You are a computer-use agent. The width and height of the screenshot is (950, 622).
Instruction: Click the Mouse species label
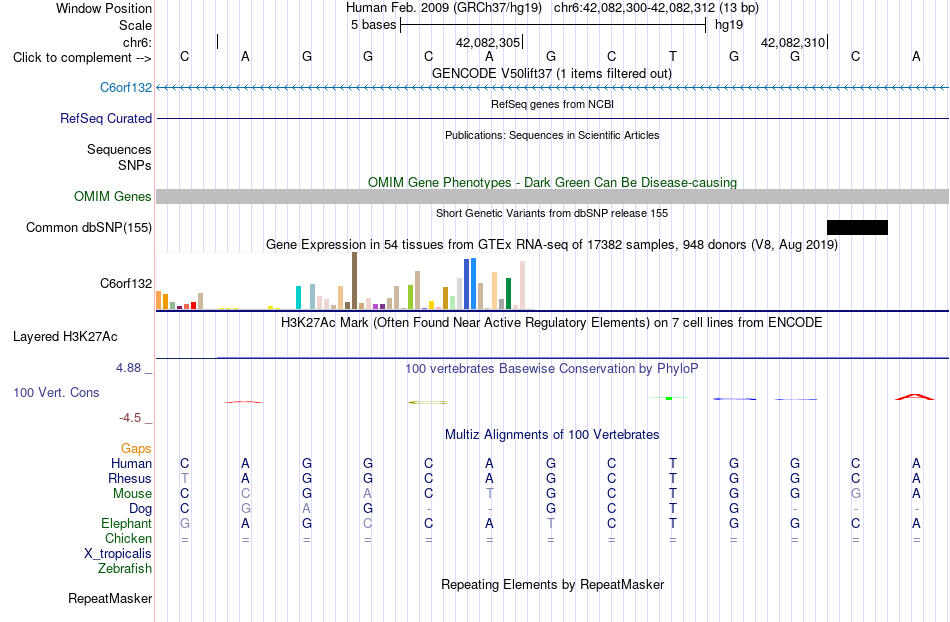(132, 494)
